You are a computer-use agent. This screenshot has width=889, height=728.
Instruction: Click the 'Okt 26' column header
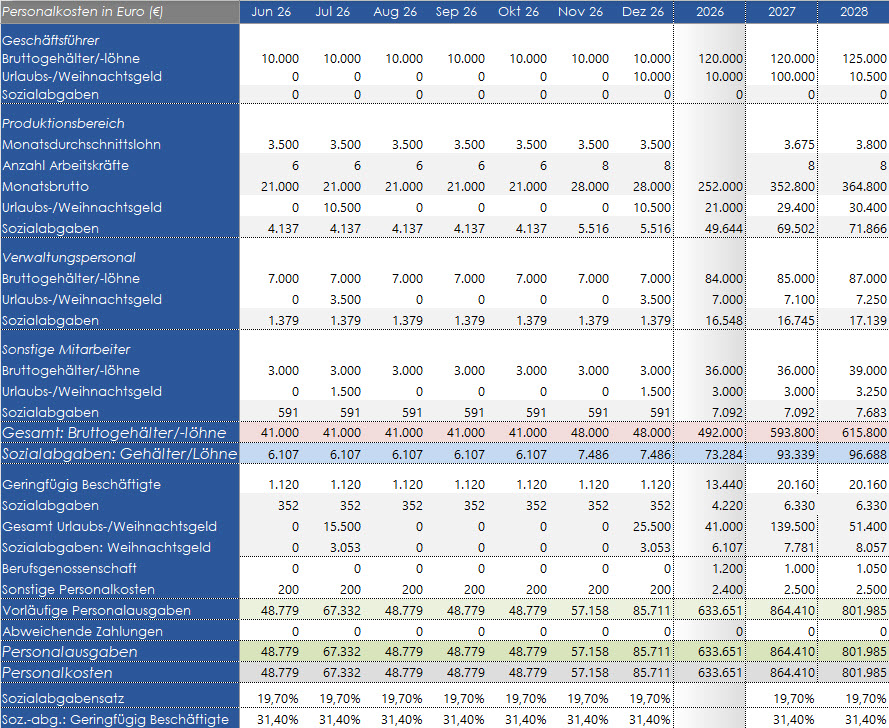pyautogui.click(x=518, y=11)
